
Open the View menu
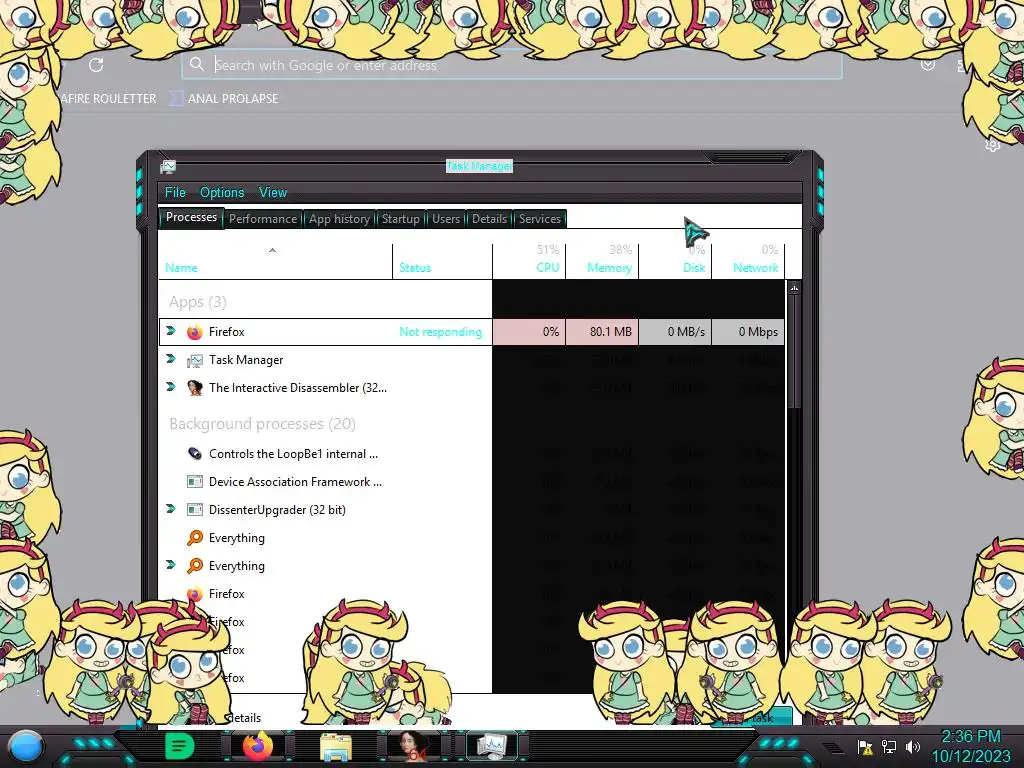(x=273, y=192)
